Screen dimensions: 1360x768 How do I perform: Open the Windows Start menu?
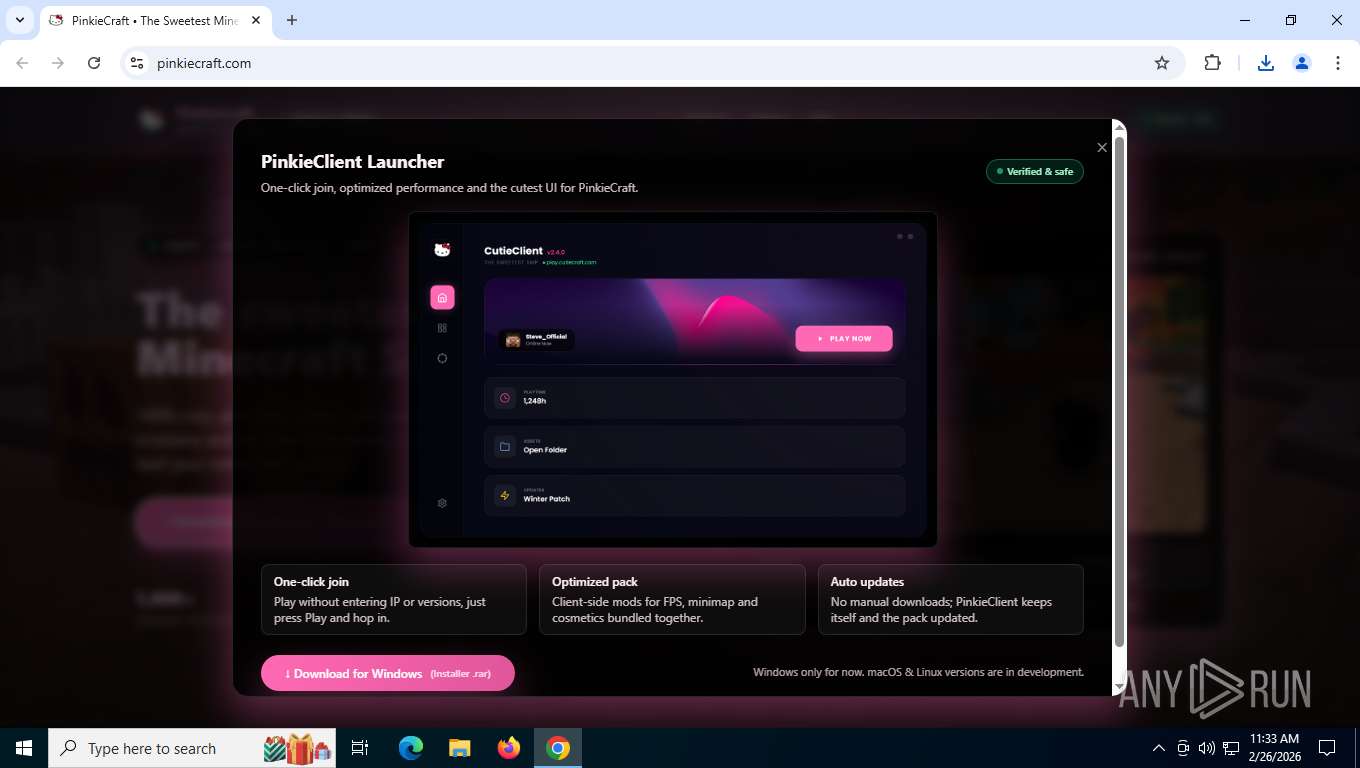[x=24, y=748]
